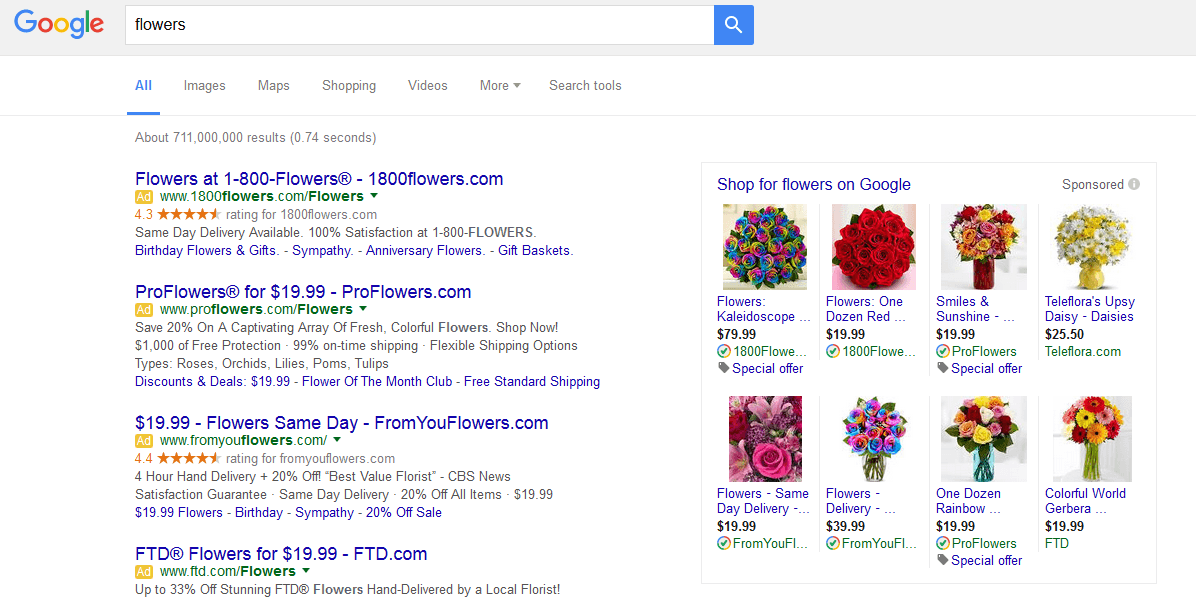Open Colorful World Gerbera product image
1196x614 pixels.
pyautogui.click(x=1091, y=439)
